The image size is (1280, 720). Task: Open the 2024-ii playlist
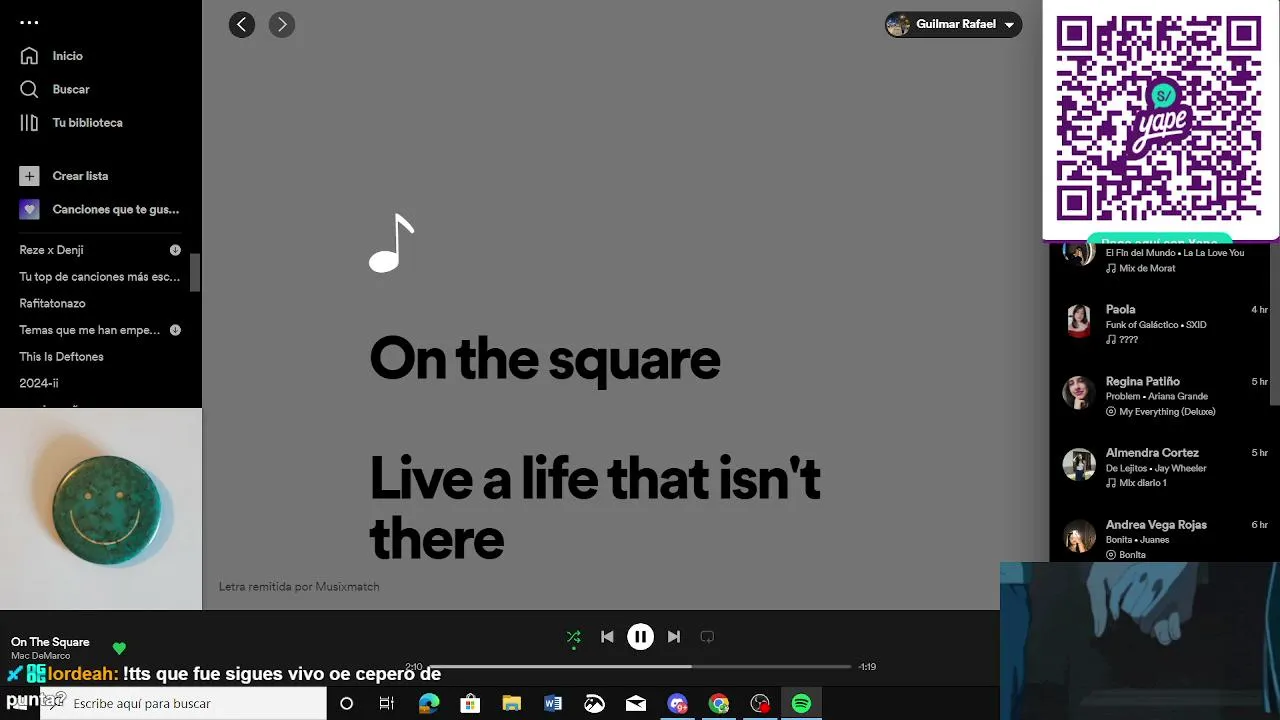39,383
